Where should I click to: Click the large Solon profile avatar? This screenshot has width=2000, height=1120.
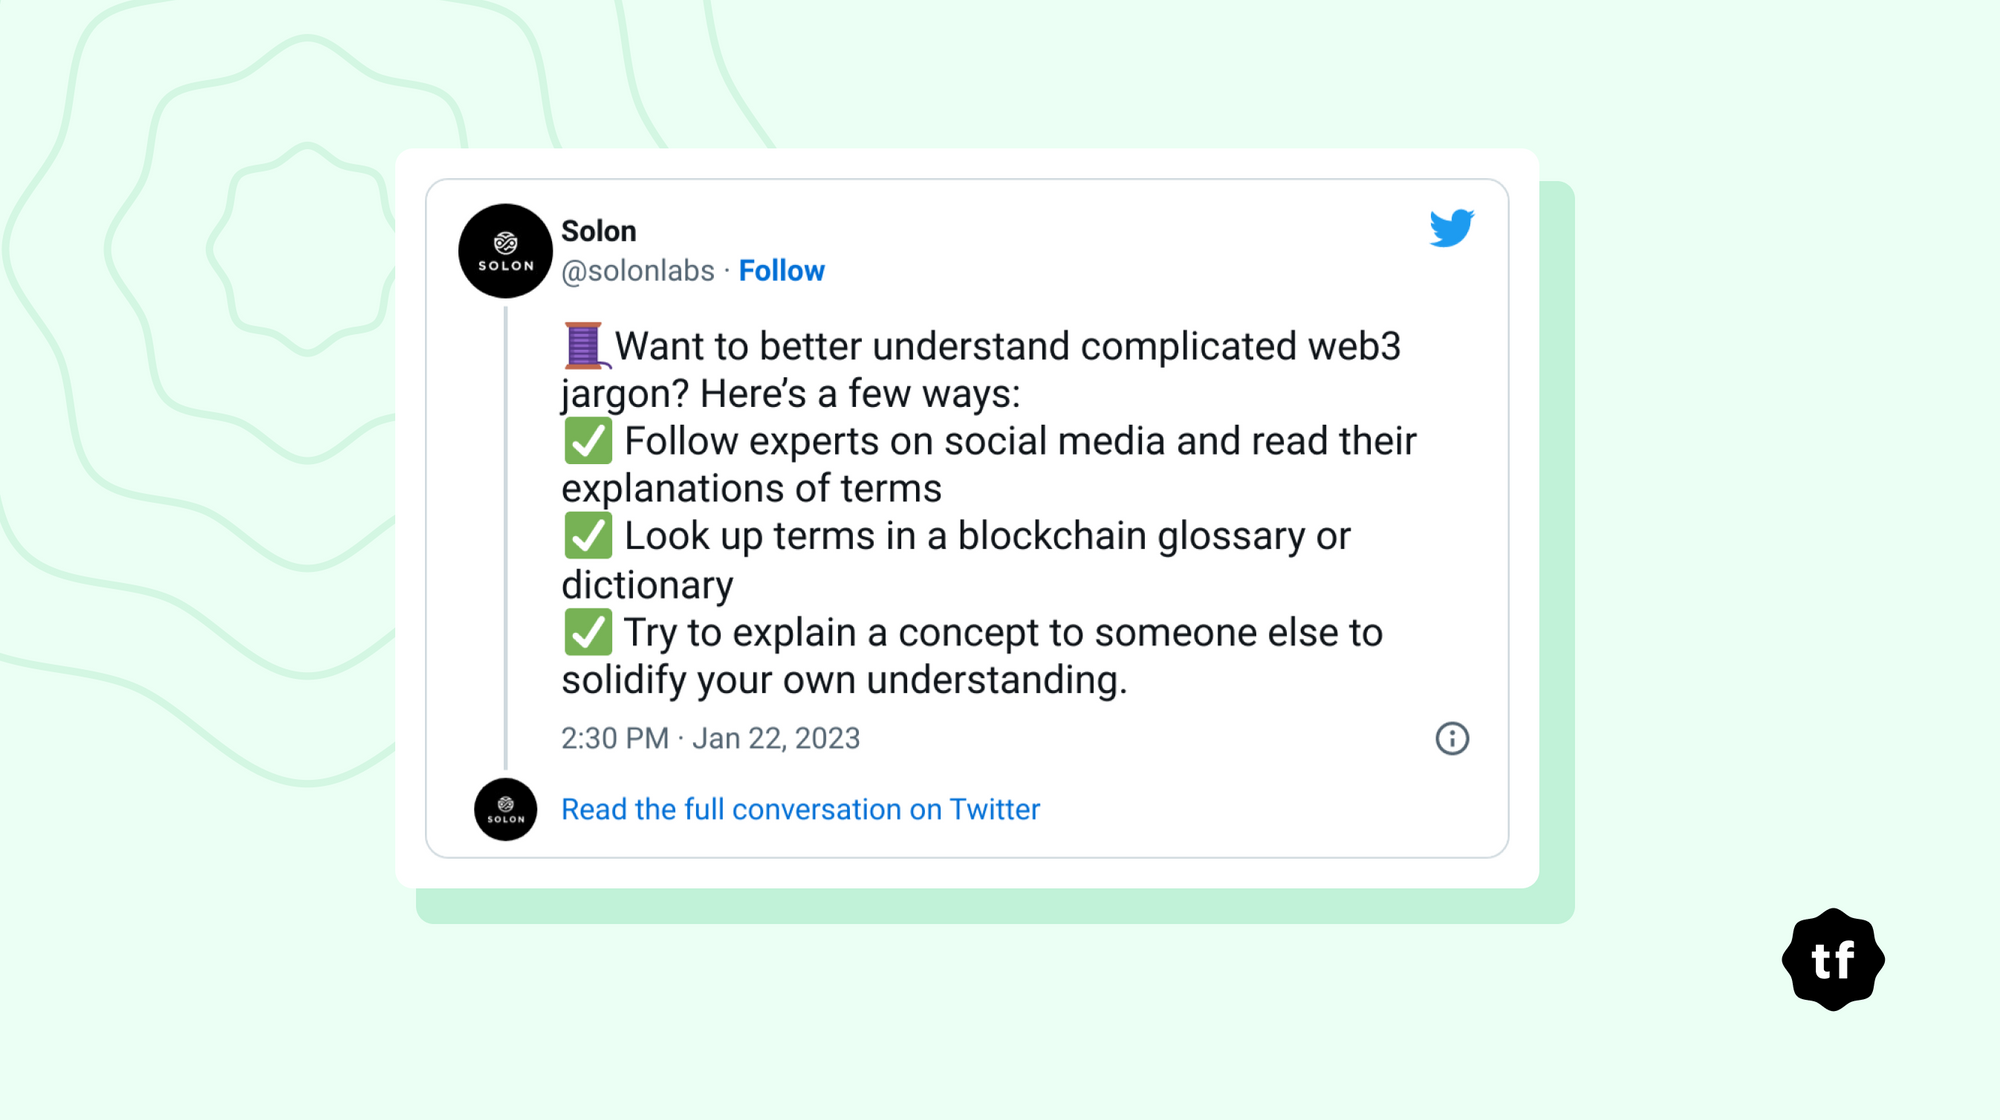point(505,251)
